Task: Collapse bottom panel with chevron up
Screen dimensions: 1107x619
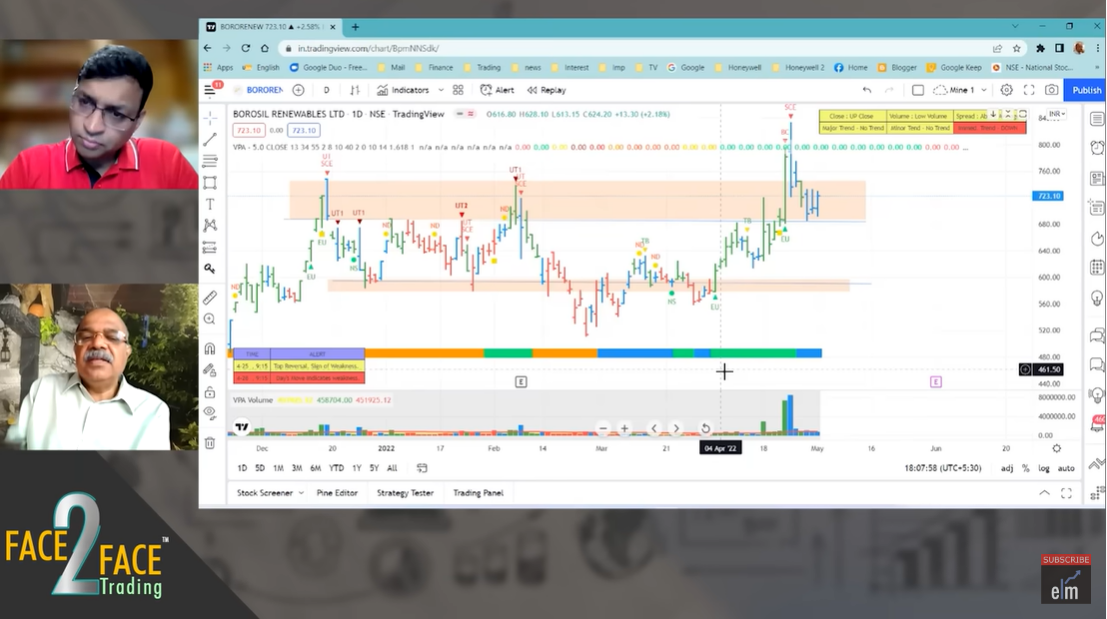Action: [x=1044, y=493]
